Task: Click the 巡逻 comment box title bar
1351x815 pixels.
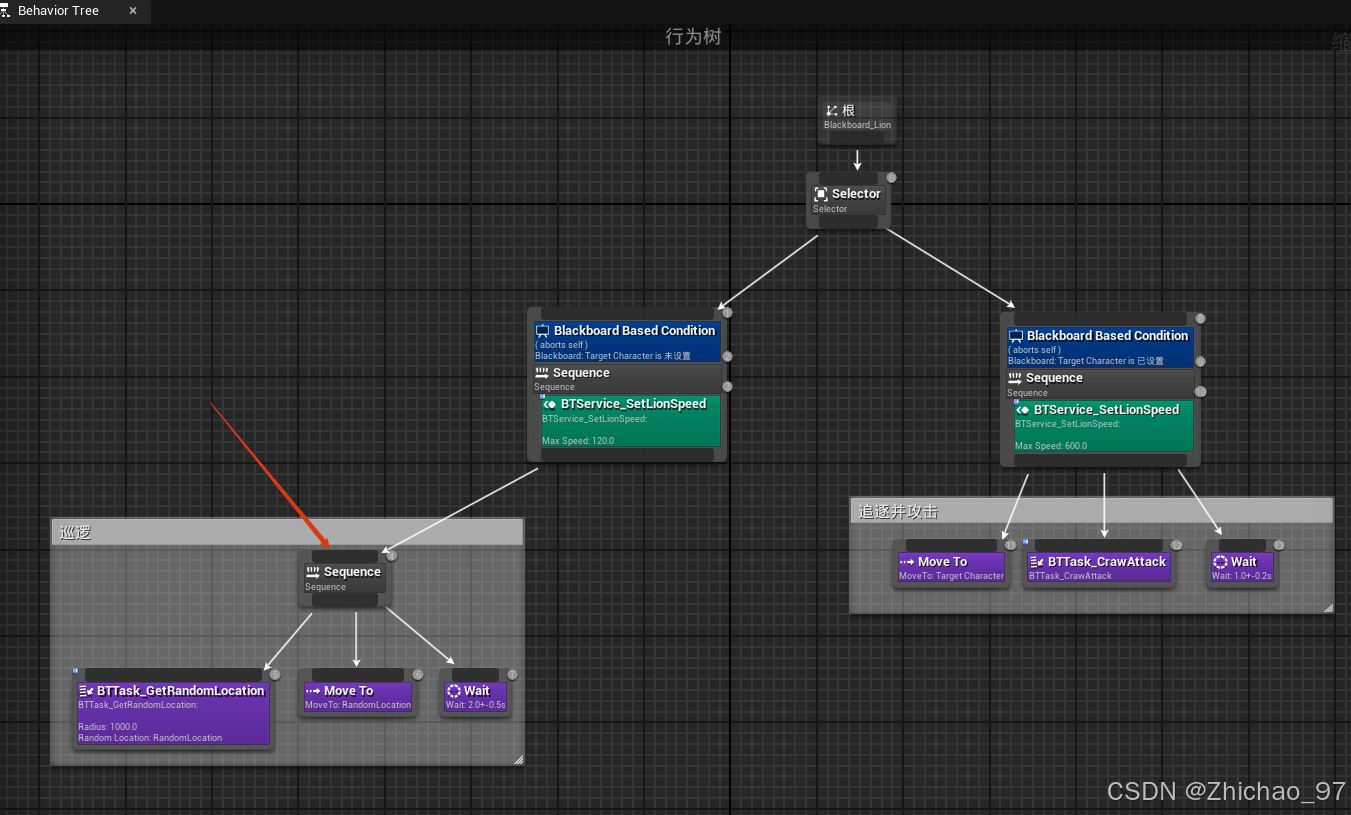Action: coord(287,532)
